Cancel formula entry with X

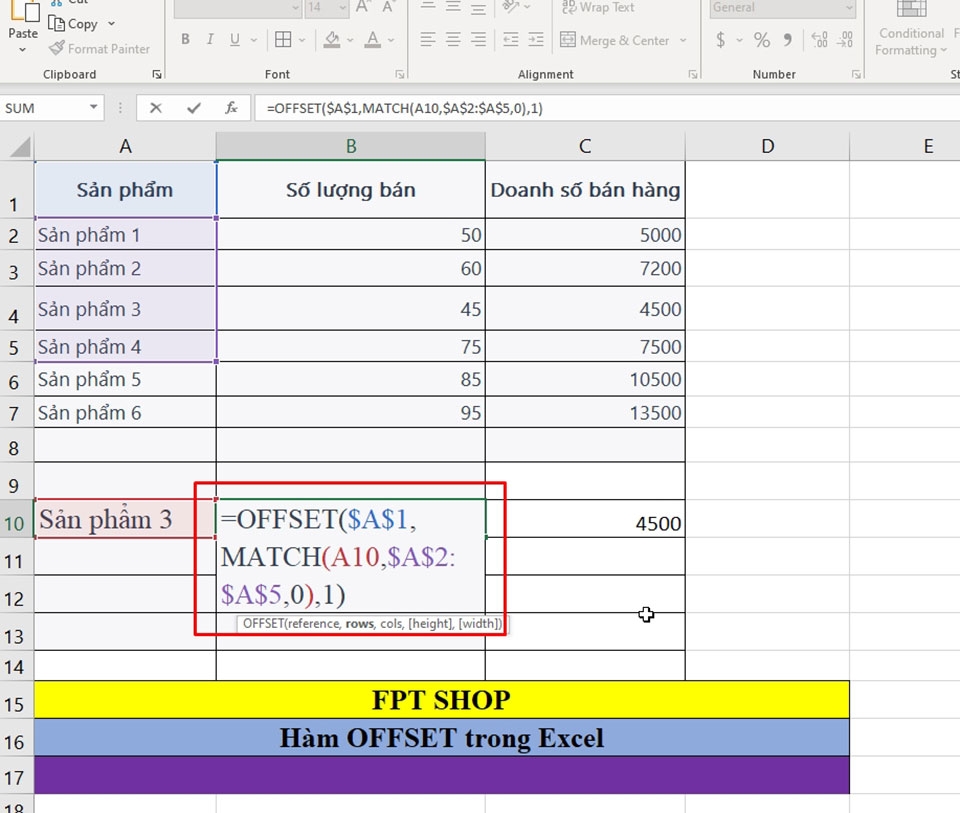(x=156, y=108)
